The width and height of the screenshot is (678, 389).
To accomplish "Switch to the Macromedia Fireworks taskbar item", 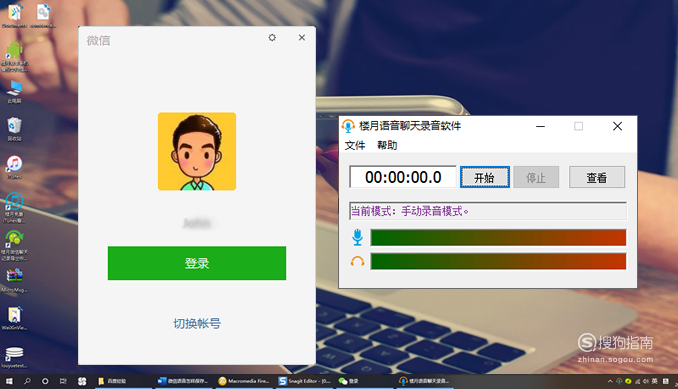I will (244, 381).
